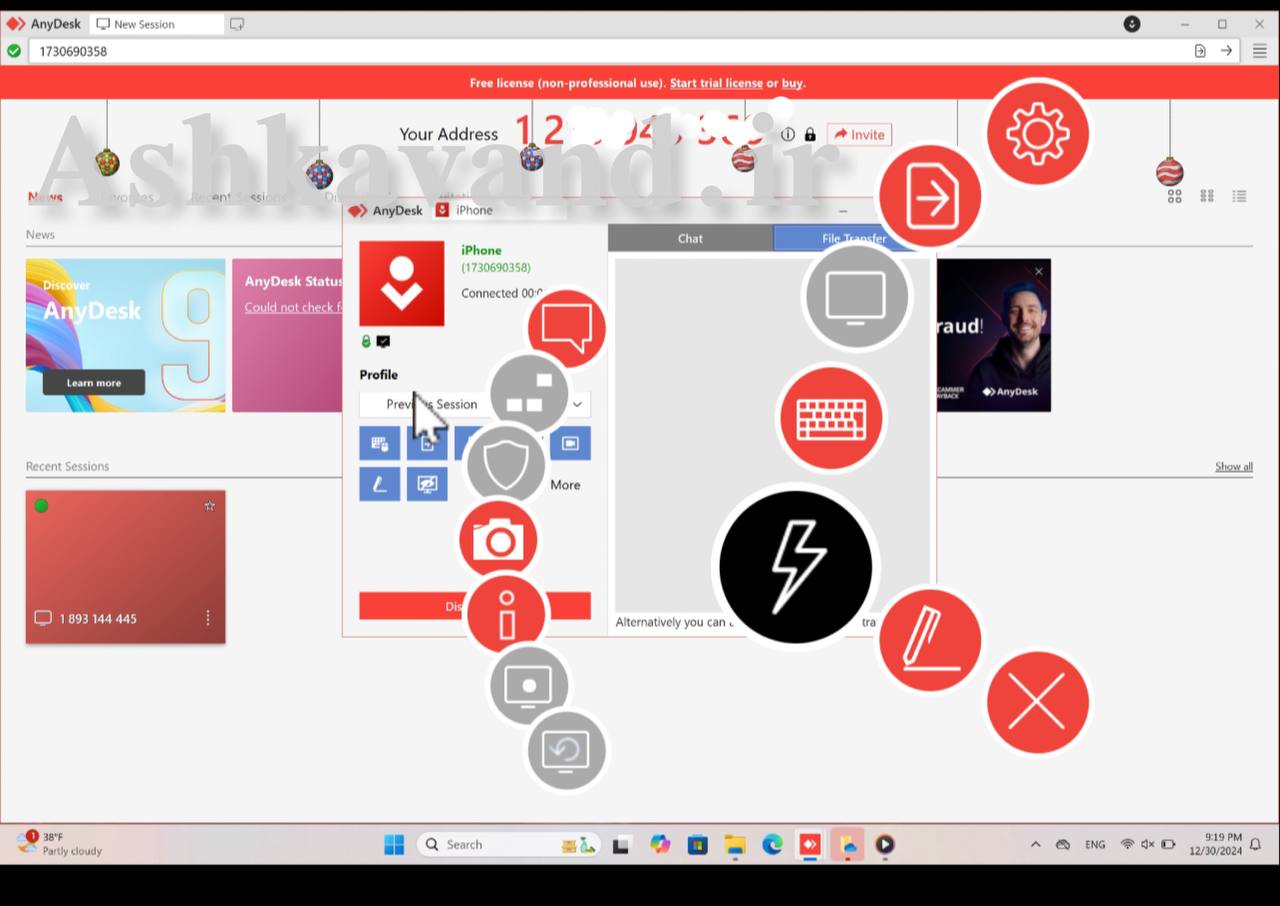Open AnyDesk hamburger main menu
The width and height of the screenshot is (1280, 906).
1260,51
